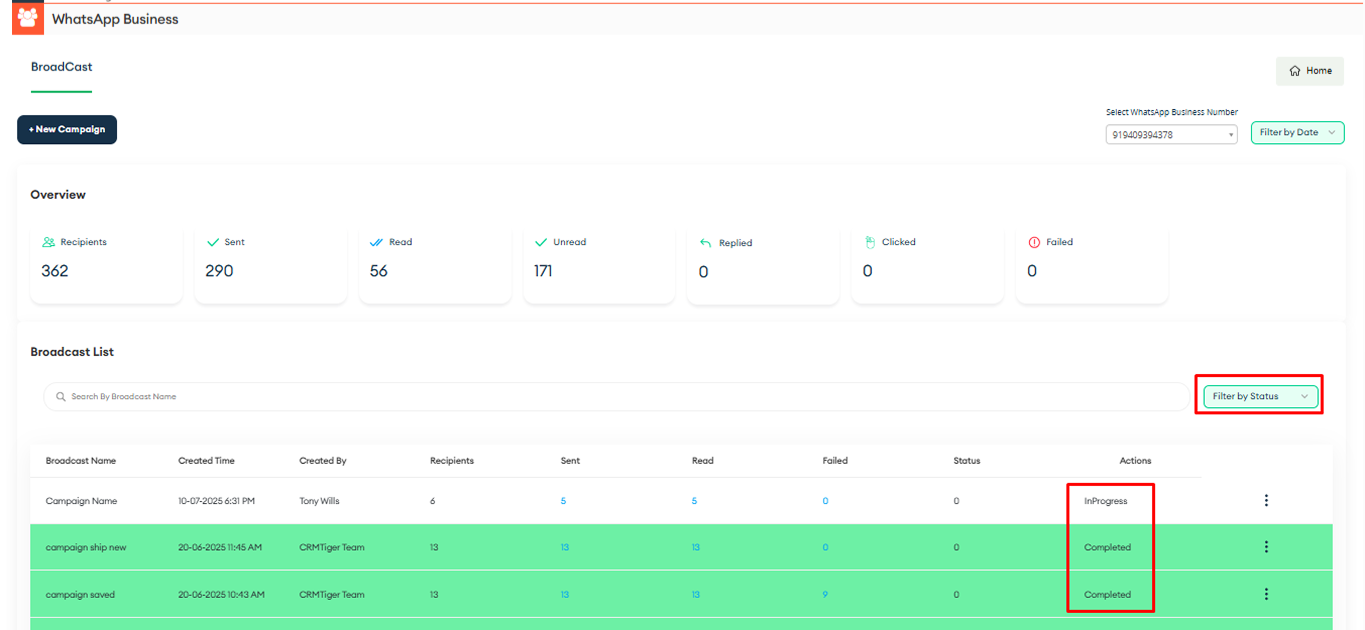This screenshot has width=1365, height=630.
Task: Open three-dot menu for campaign saved
Action: pyautogui.click(x=1266, y=594)
